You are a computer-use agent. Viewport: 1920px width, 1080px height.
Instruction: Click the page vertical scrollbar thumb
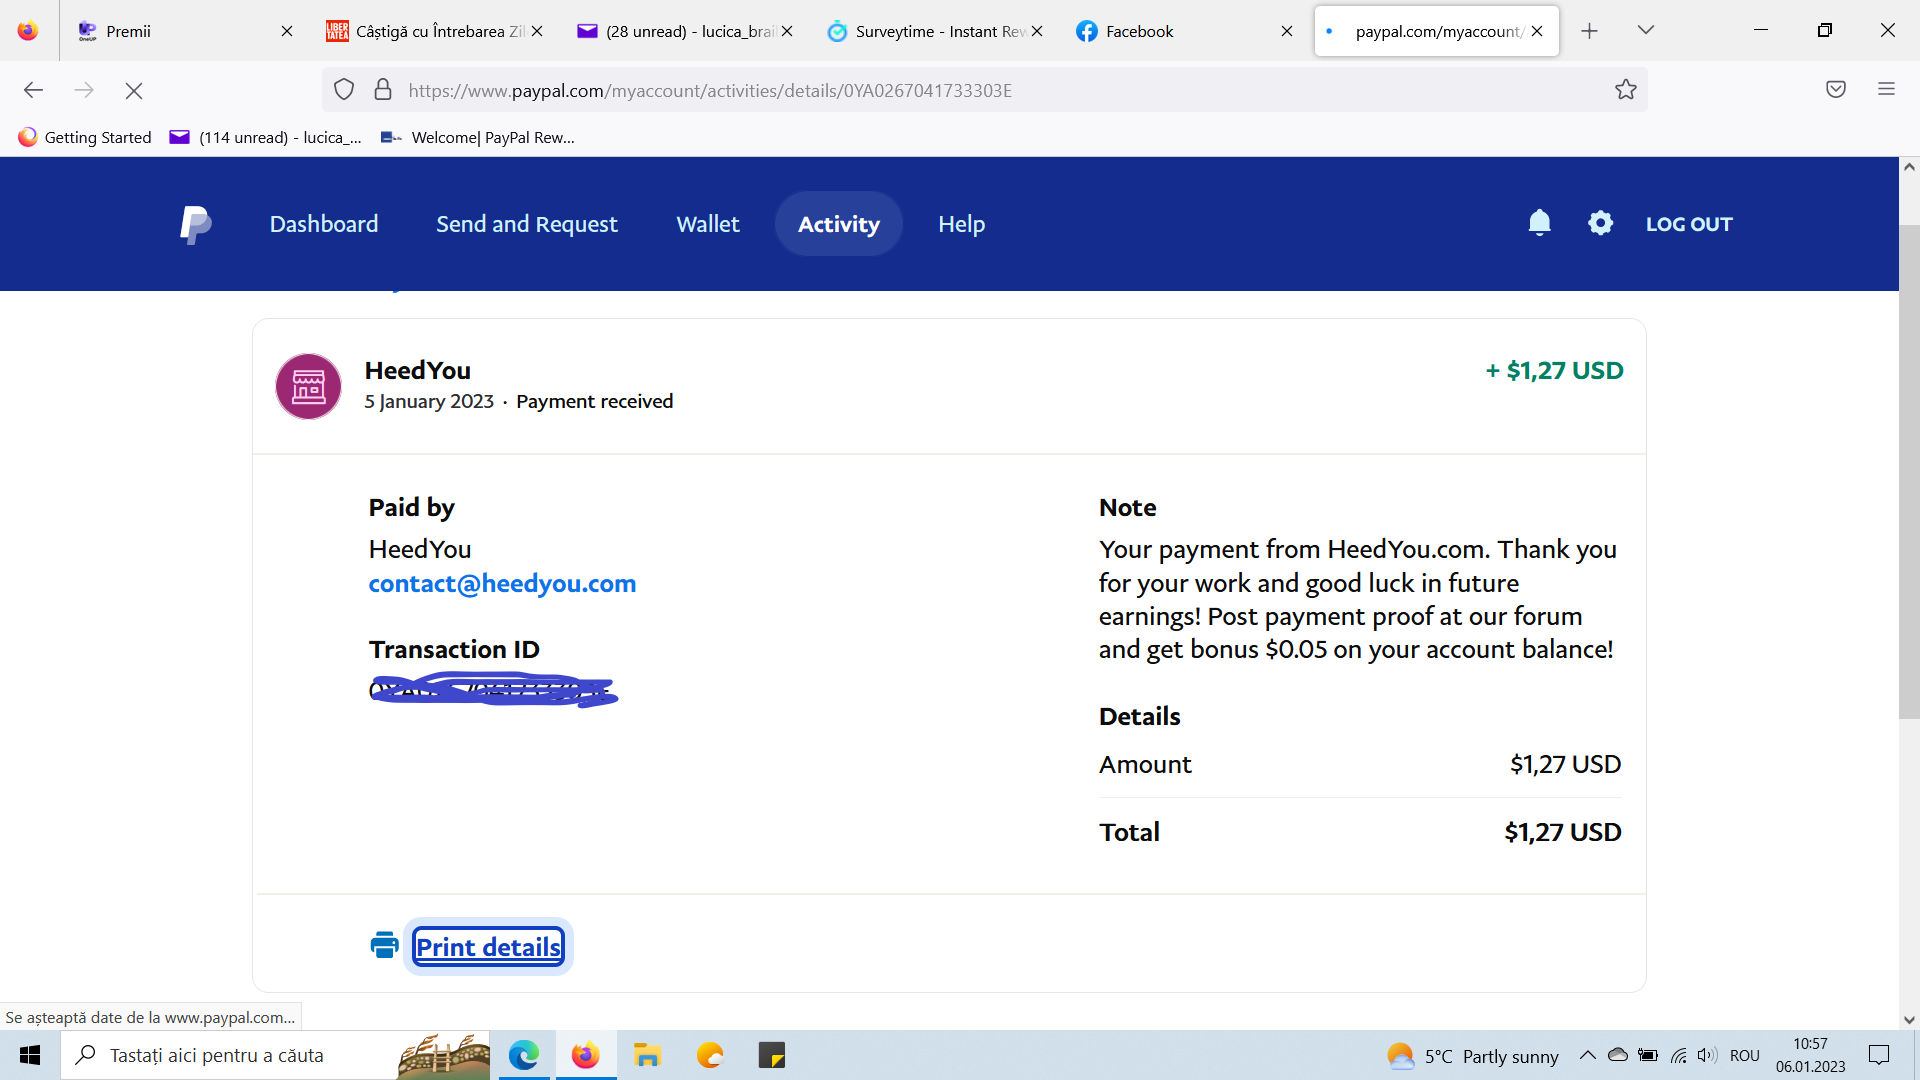click(1909, 470)
